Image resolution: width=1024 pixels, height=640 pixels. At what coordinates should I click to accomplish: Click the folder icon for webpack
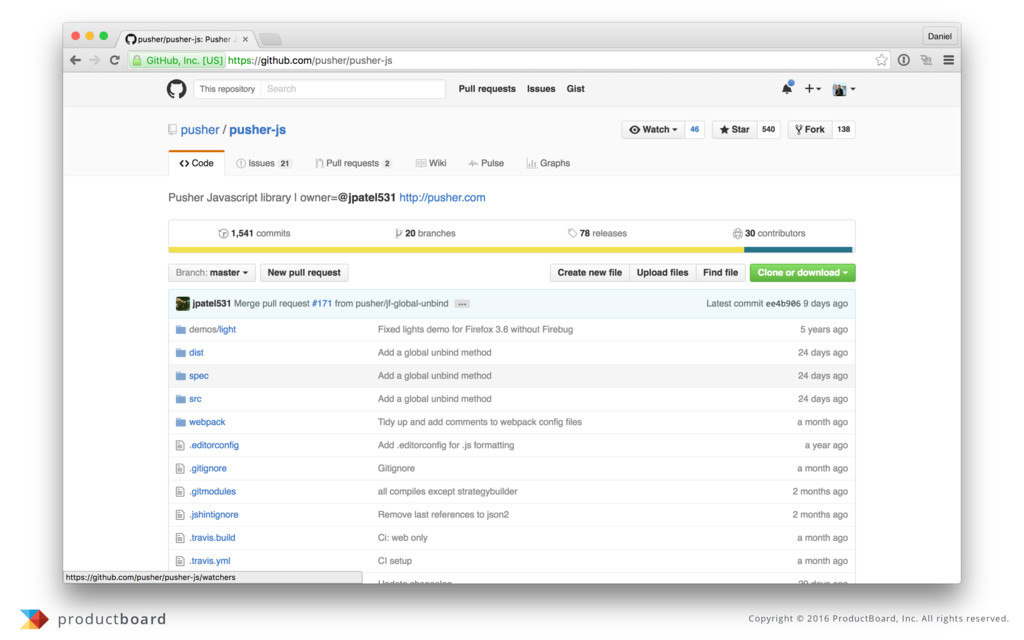[180, 423]
